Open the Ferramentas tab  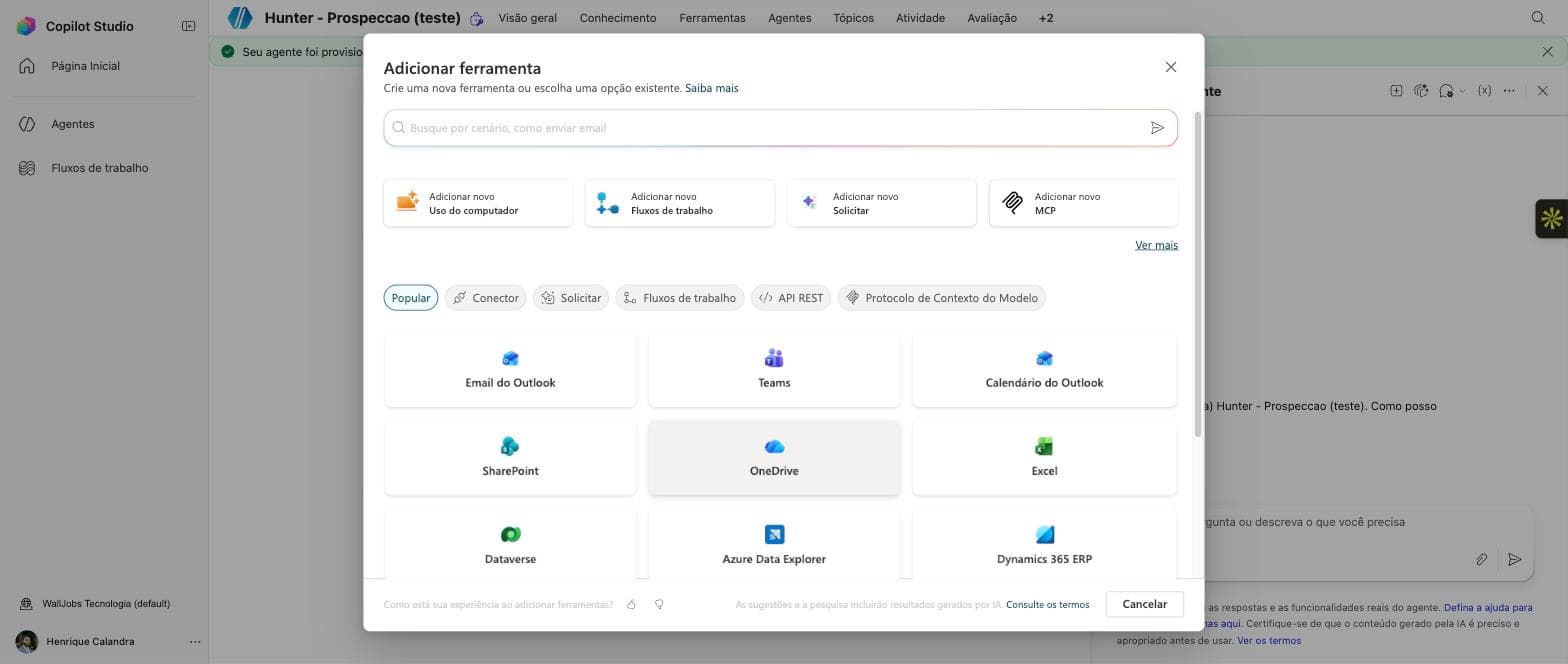tap(712, 18)
